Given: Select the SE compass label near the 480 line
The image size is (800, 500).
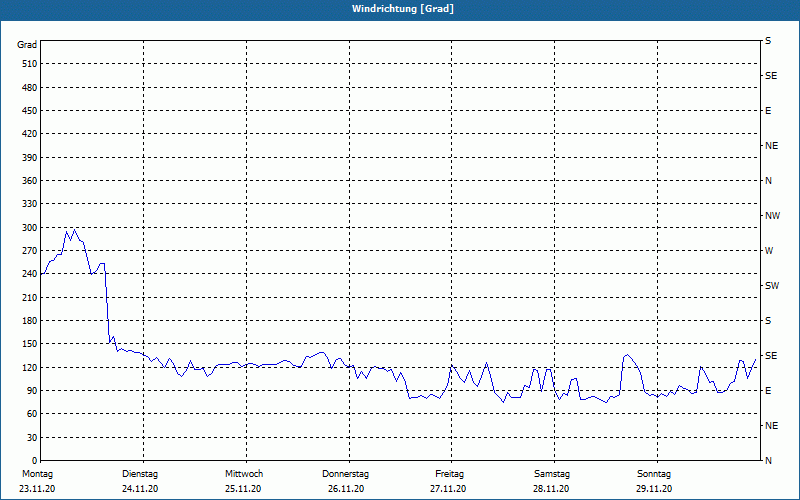Looking at the screenshot, I should click(771, 76).
